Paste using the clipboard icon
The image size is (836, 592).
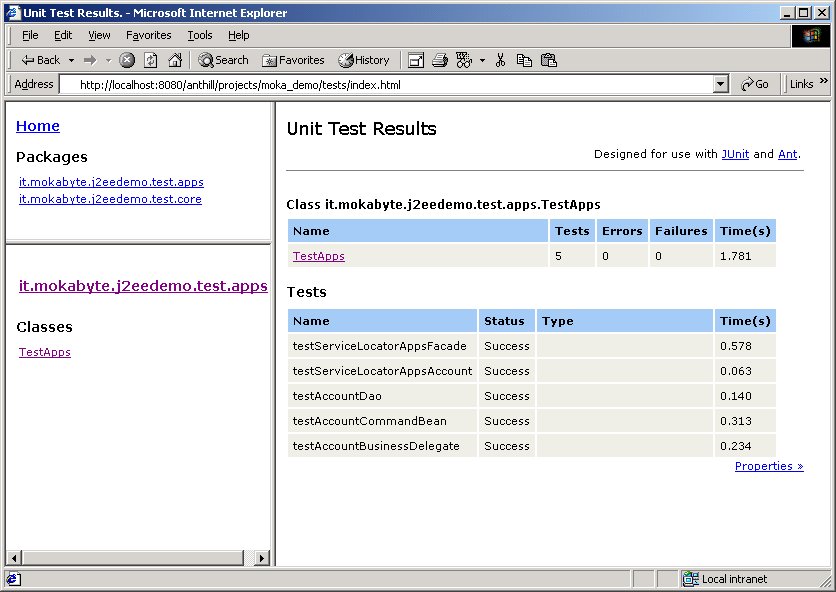549,60
